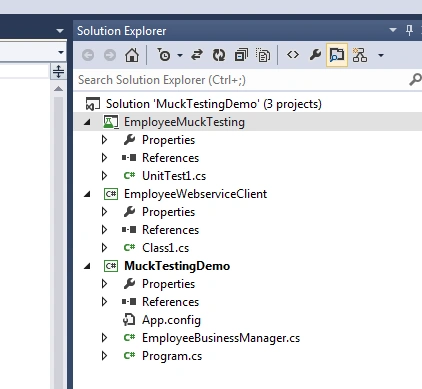Viewport: 422px width, 389px height.
Task: Collapse the MuckTestingDemo project node
Action: click(x=87, y=266)
